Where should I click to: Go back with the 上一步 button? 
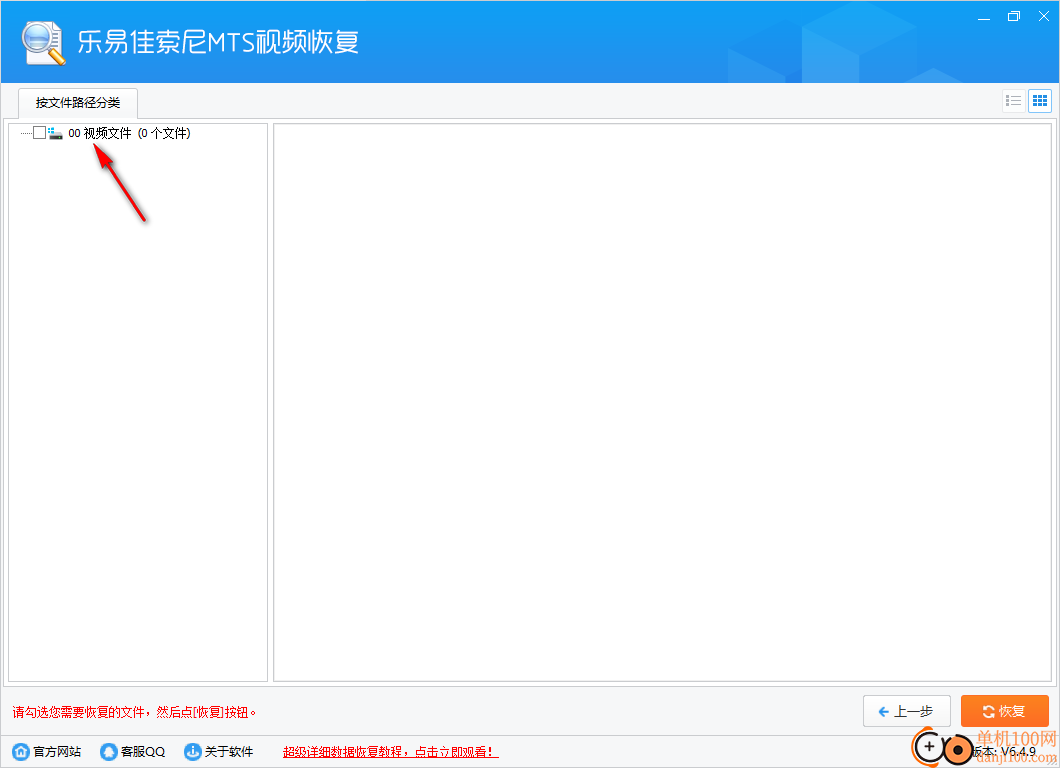[x=907, y=711]
